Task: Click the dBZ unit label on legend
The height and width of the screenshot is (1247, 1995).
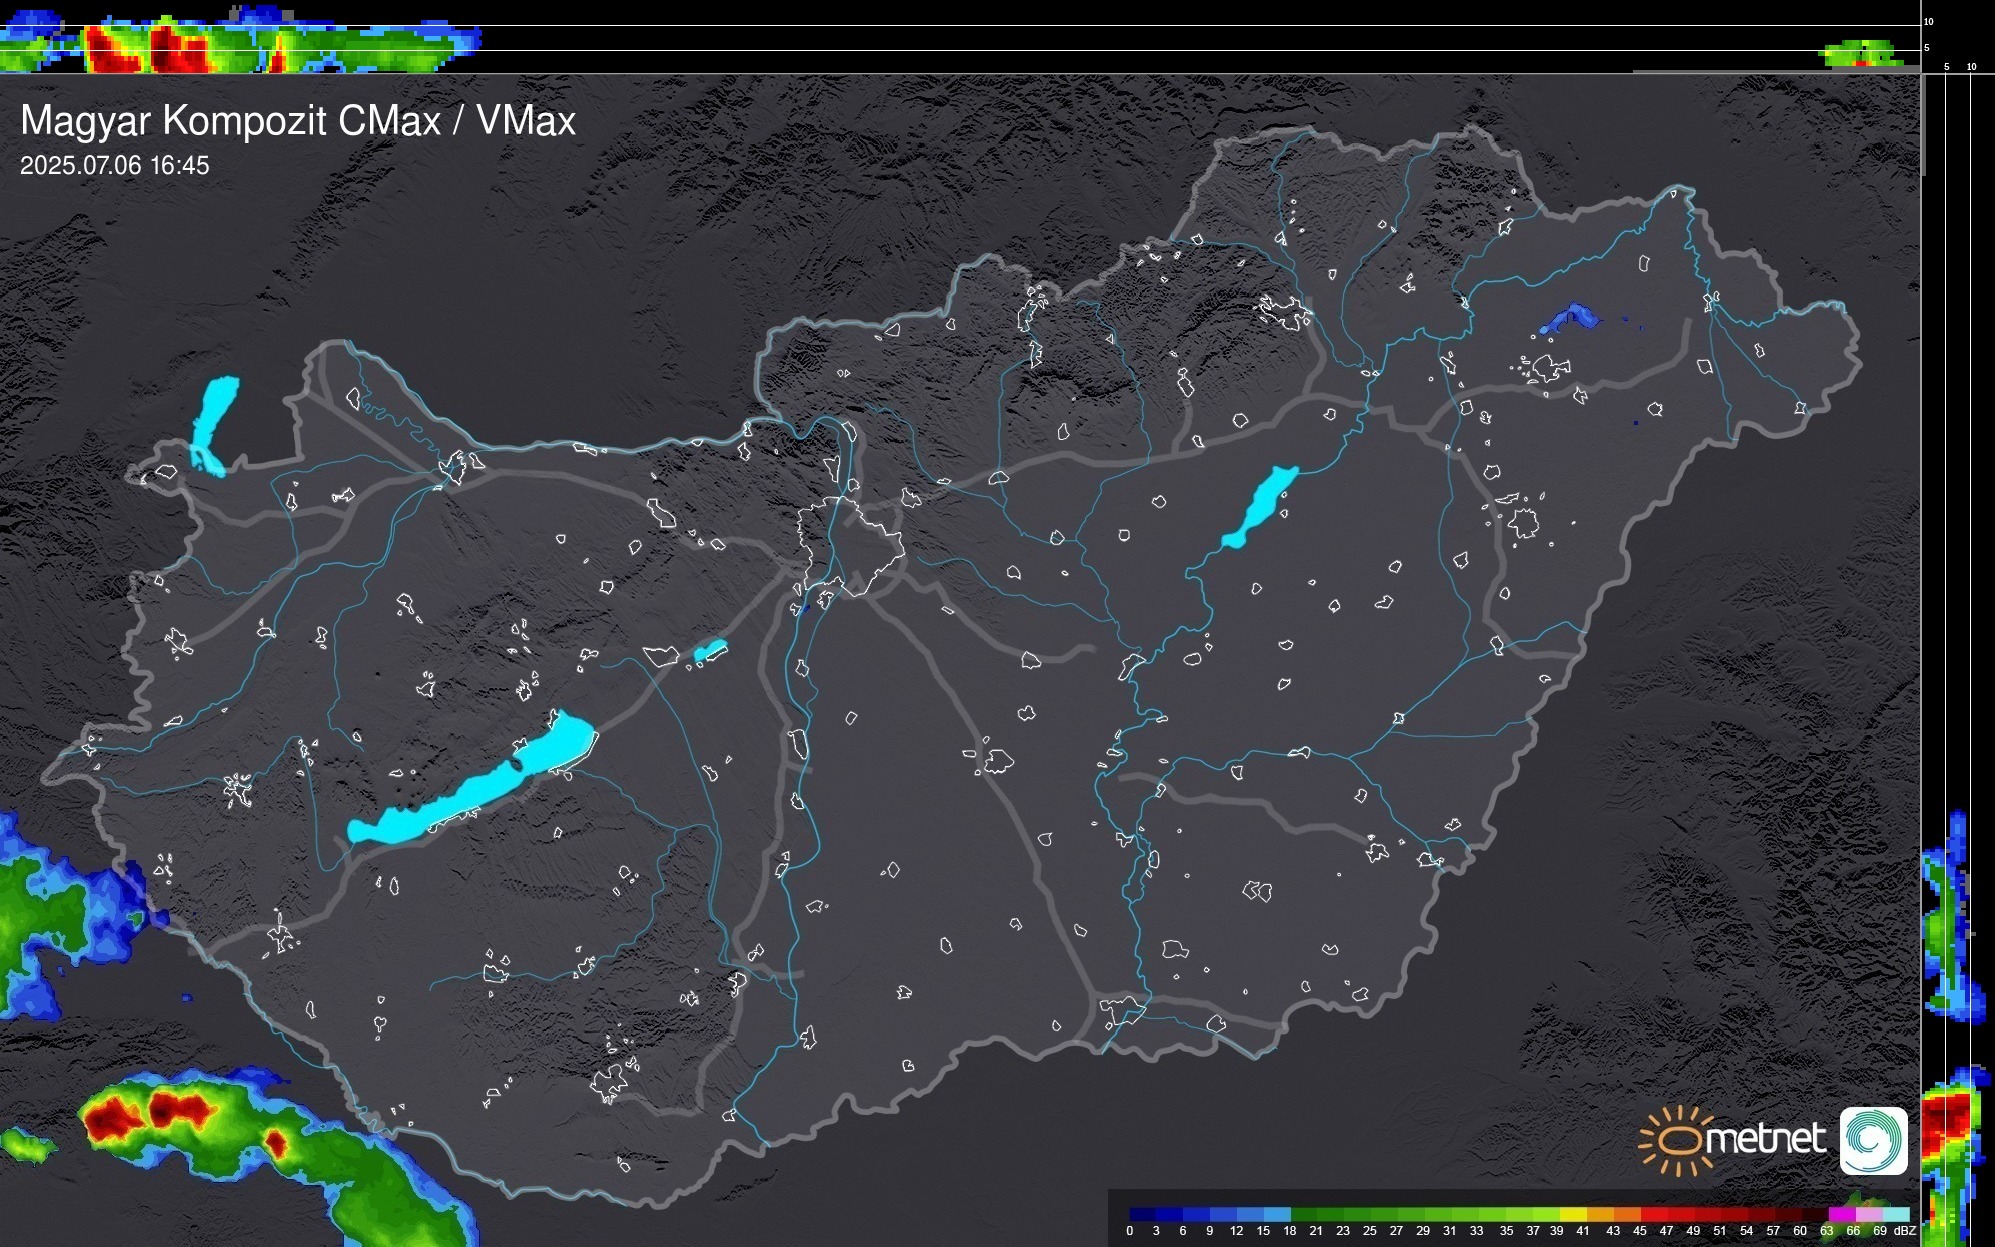Action: tap(1905, 1231)
